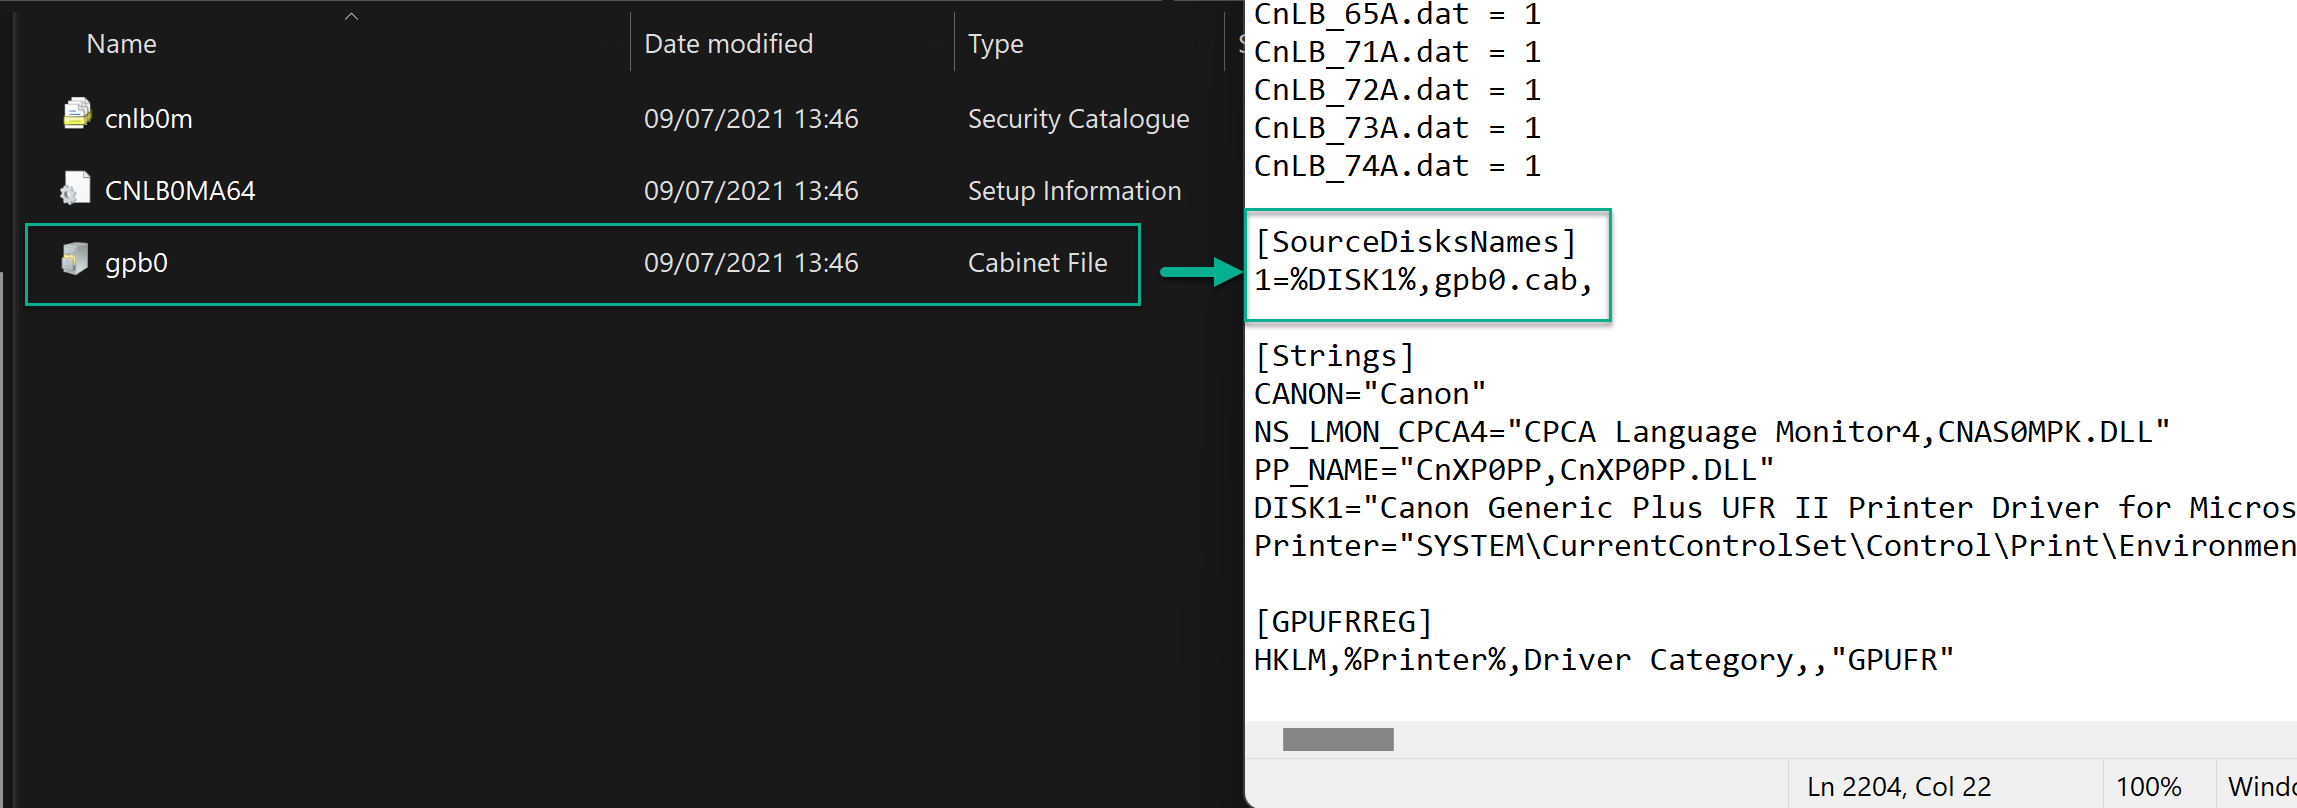This screenshot has width=2297, height=808.
Task: Click the CANON="Canon" text line
Action: tap(1369, 394)
